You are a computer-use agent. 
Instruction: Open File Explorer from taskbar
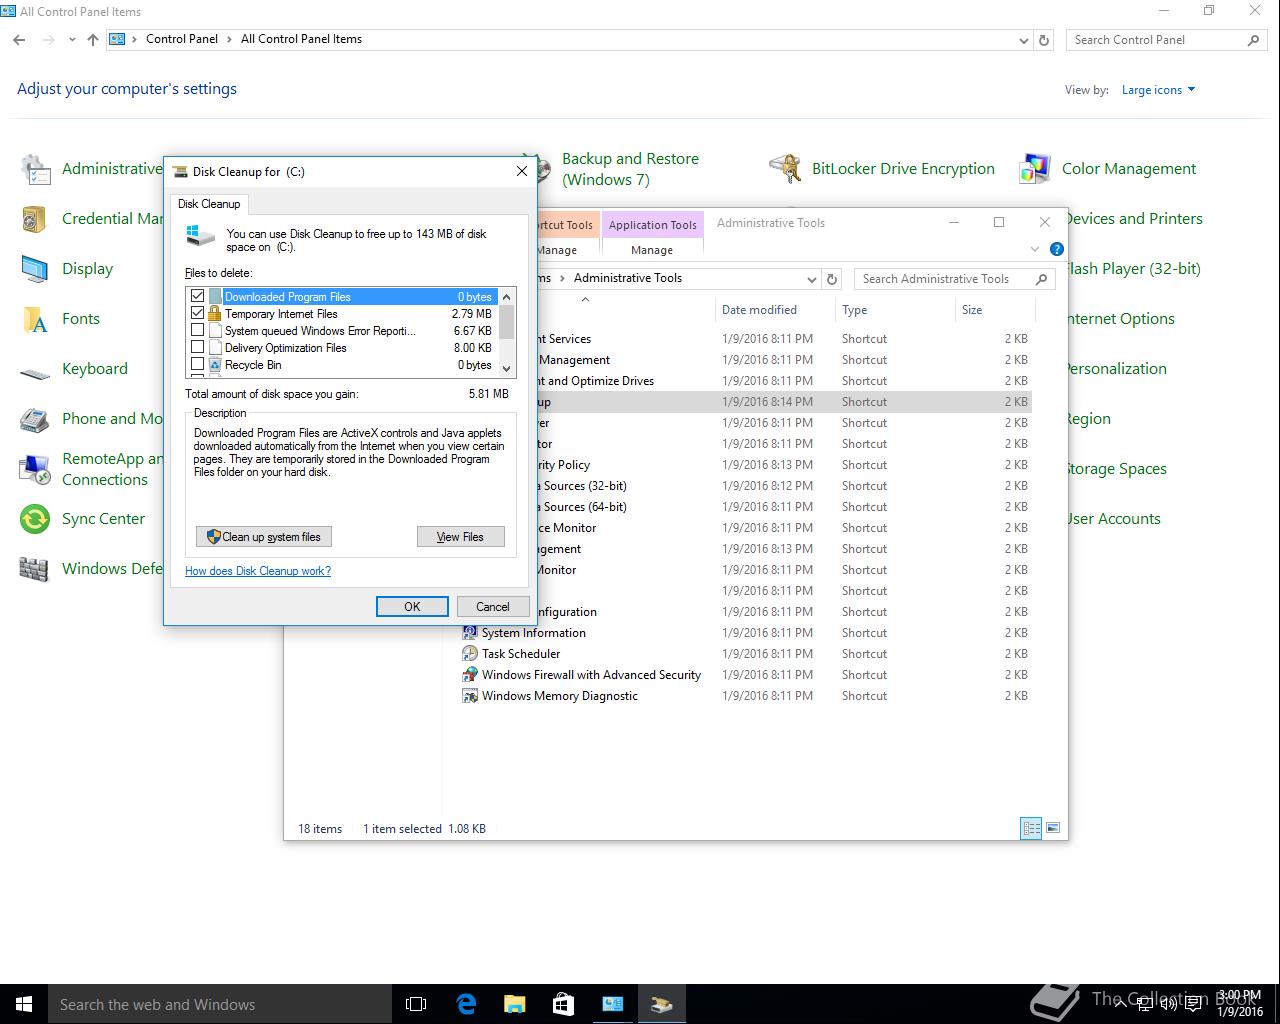coord(514,1004)
